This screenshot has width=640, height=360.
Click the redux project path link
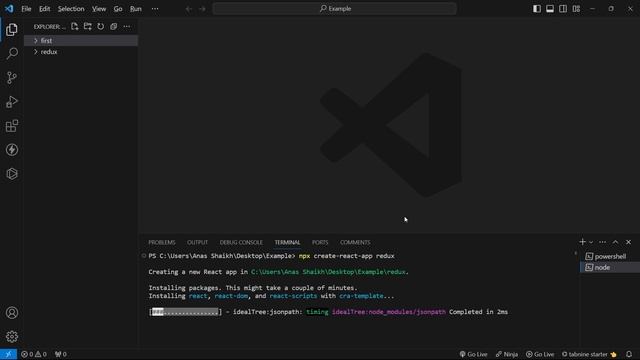(x=329, y=272)
